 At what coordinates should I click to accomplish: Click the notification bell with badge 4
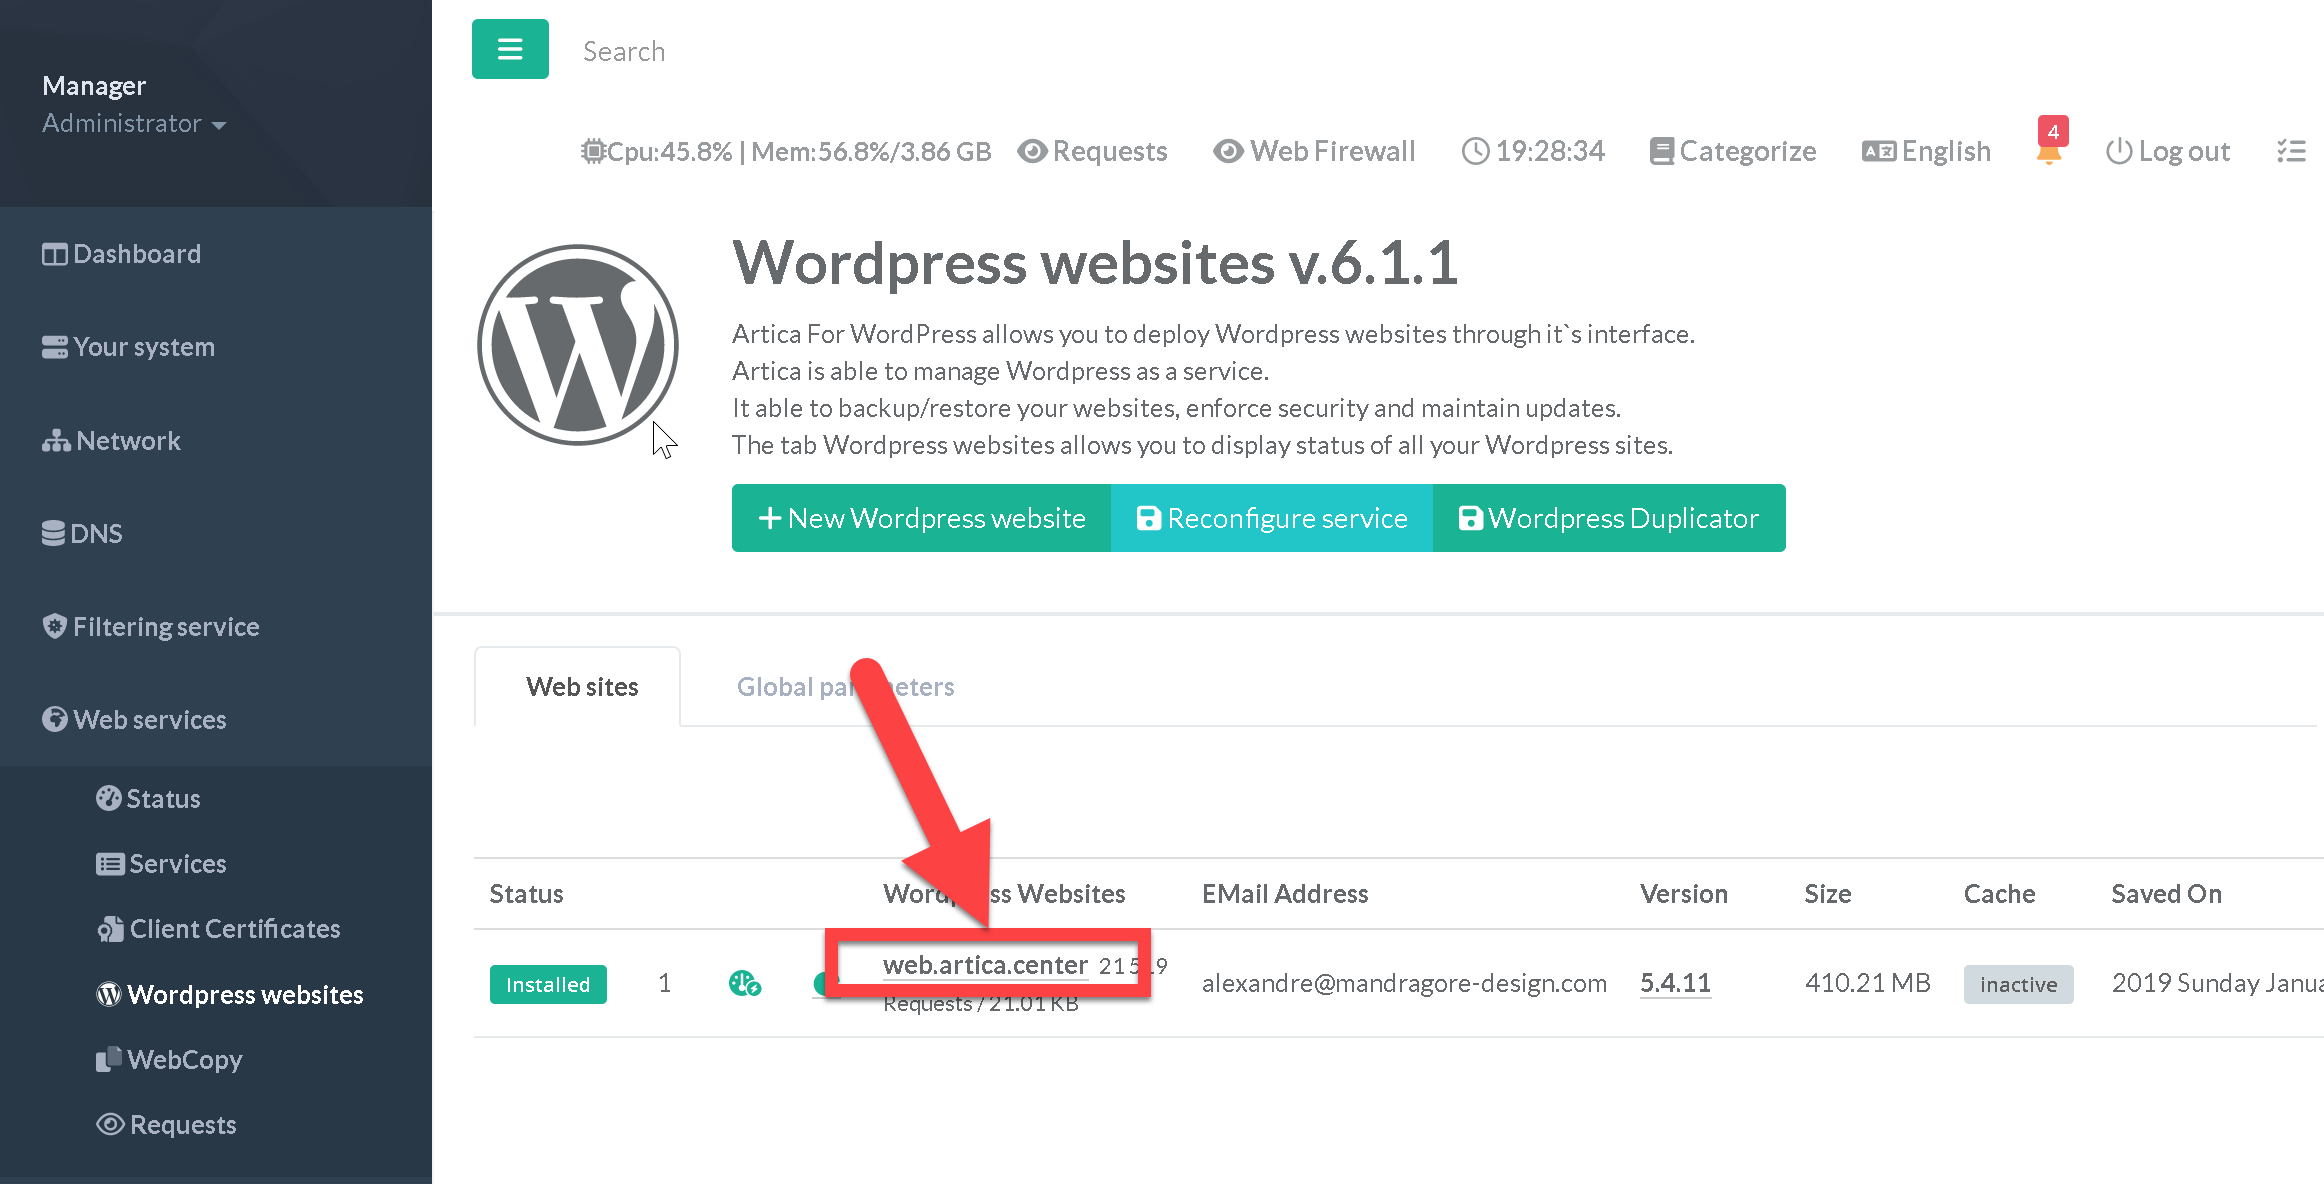click(2048, 152)
